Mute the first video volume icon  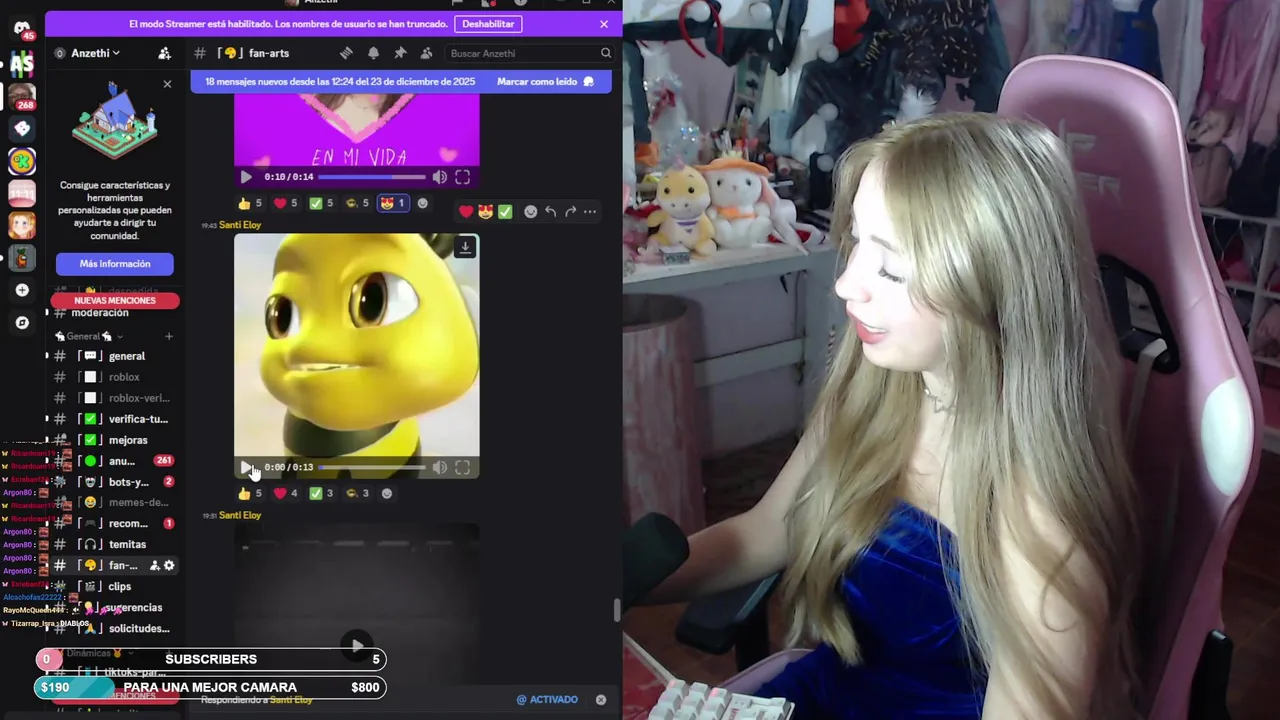(439, 177)
